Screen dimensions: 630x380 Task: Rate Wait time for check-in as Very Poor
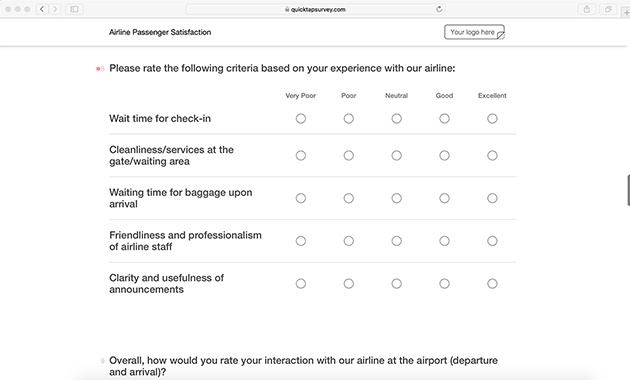click(301, 118)
